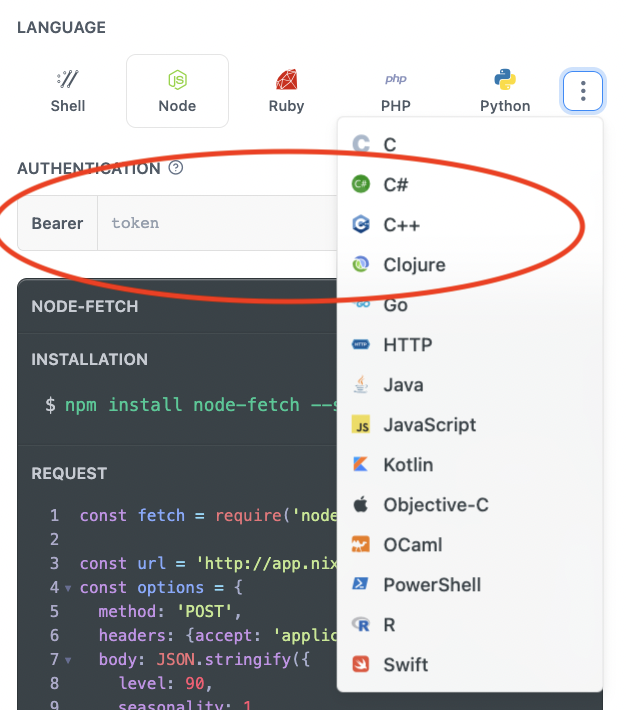Click the Swift bird icon
The image size is (626, 710).
coord(361,664)
